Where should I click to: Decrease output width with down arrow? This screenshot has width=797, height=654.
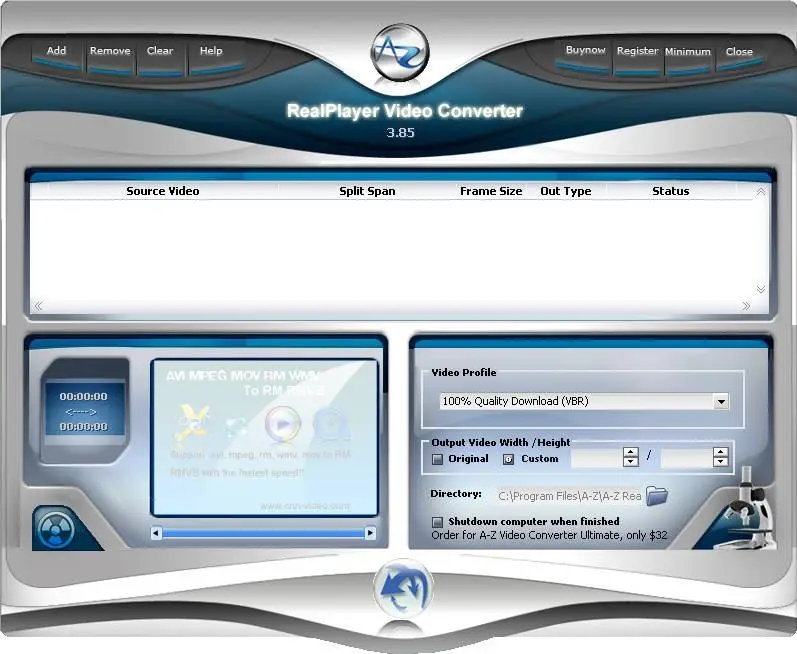point(631,462)
